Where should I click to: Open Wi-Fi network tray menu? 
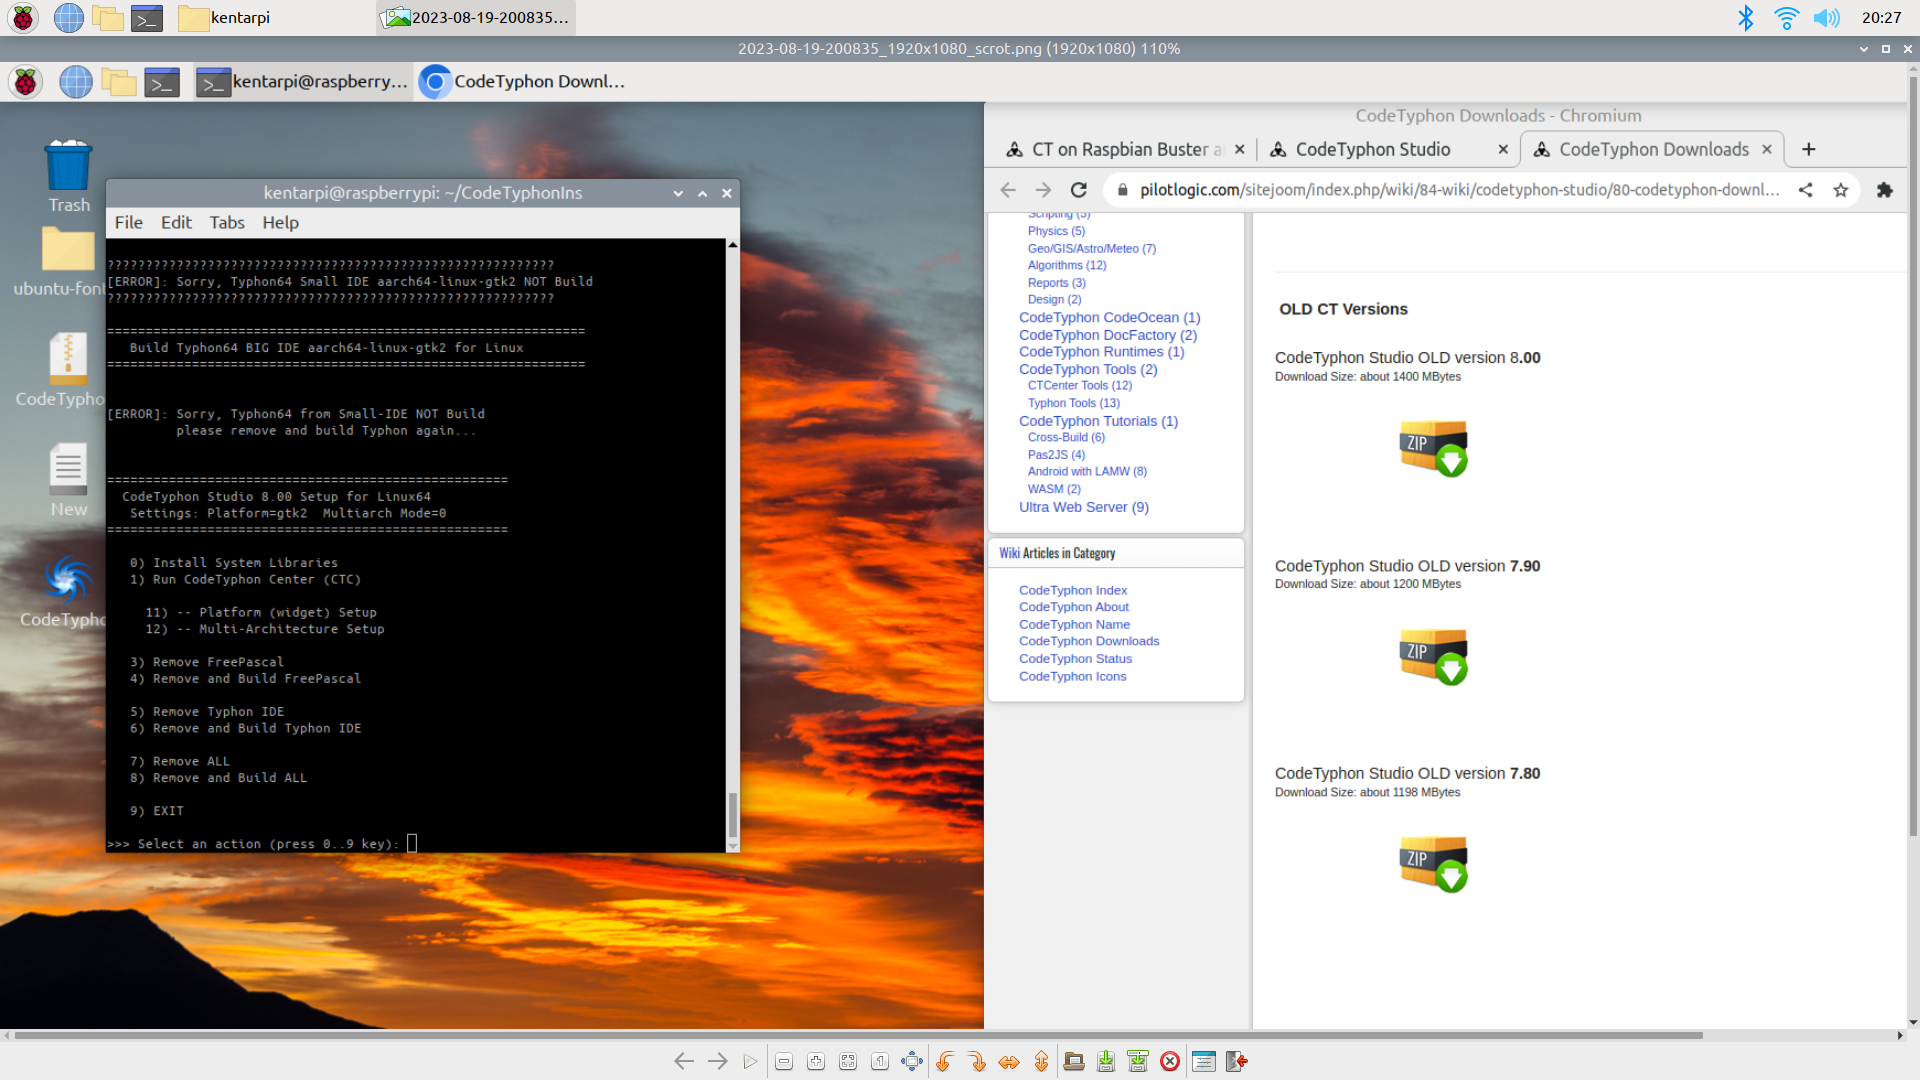(x=1786, y=17)
